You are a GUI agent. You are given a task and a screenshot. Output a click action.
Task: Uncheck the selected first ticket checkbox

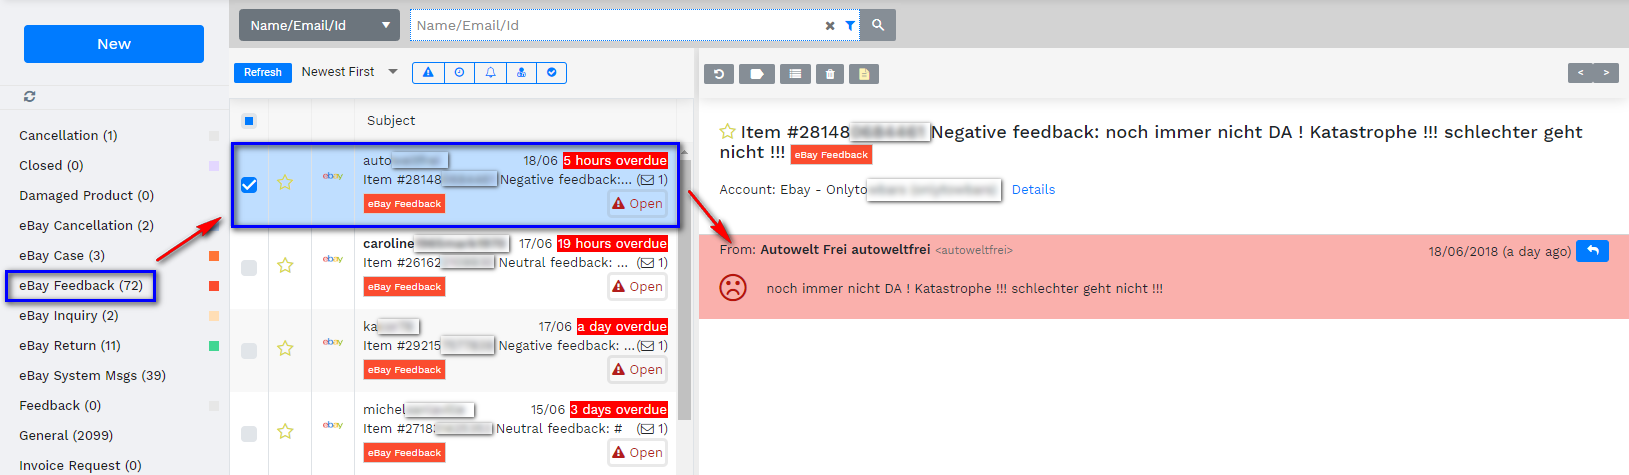tap(249, 185)
